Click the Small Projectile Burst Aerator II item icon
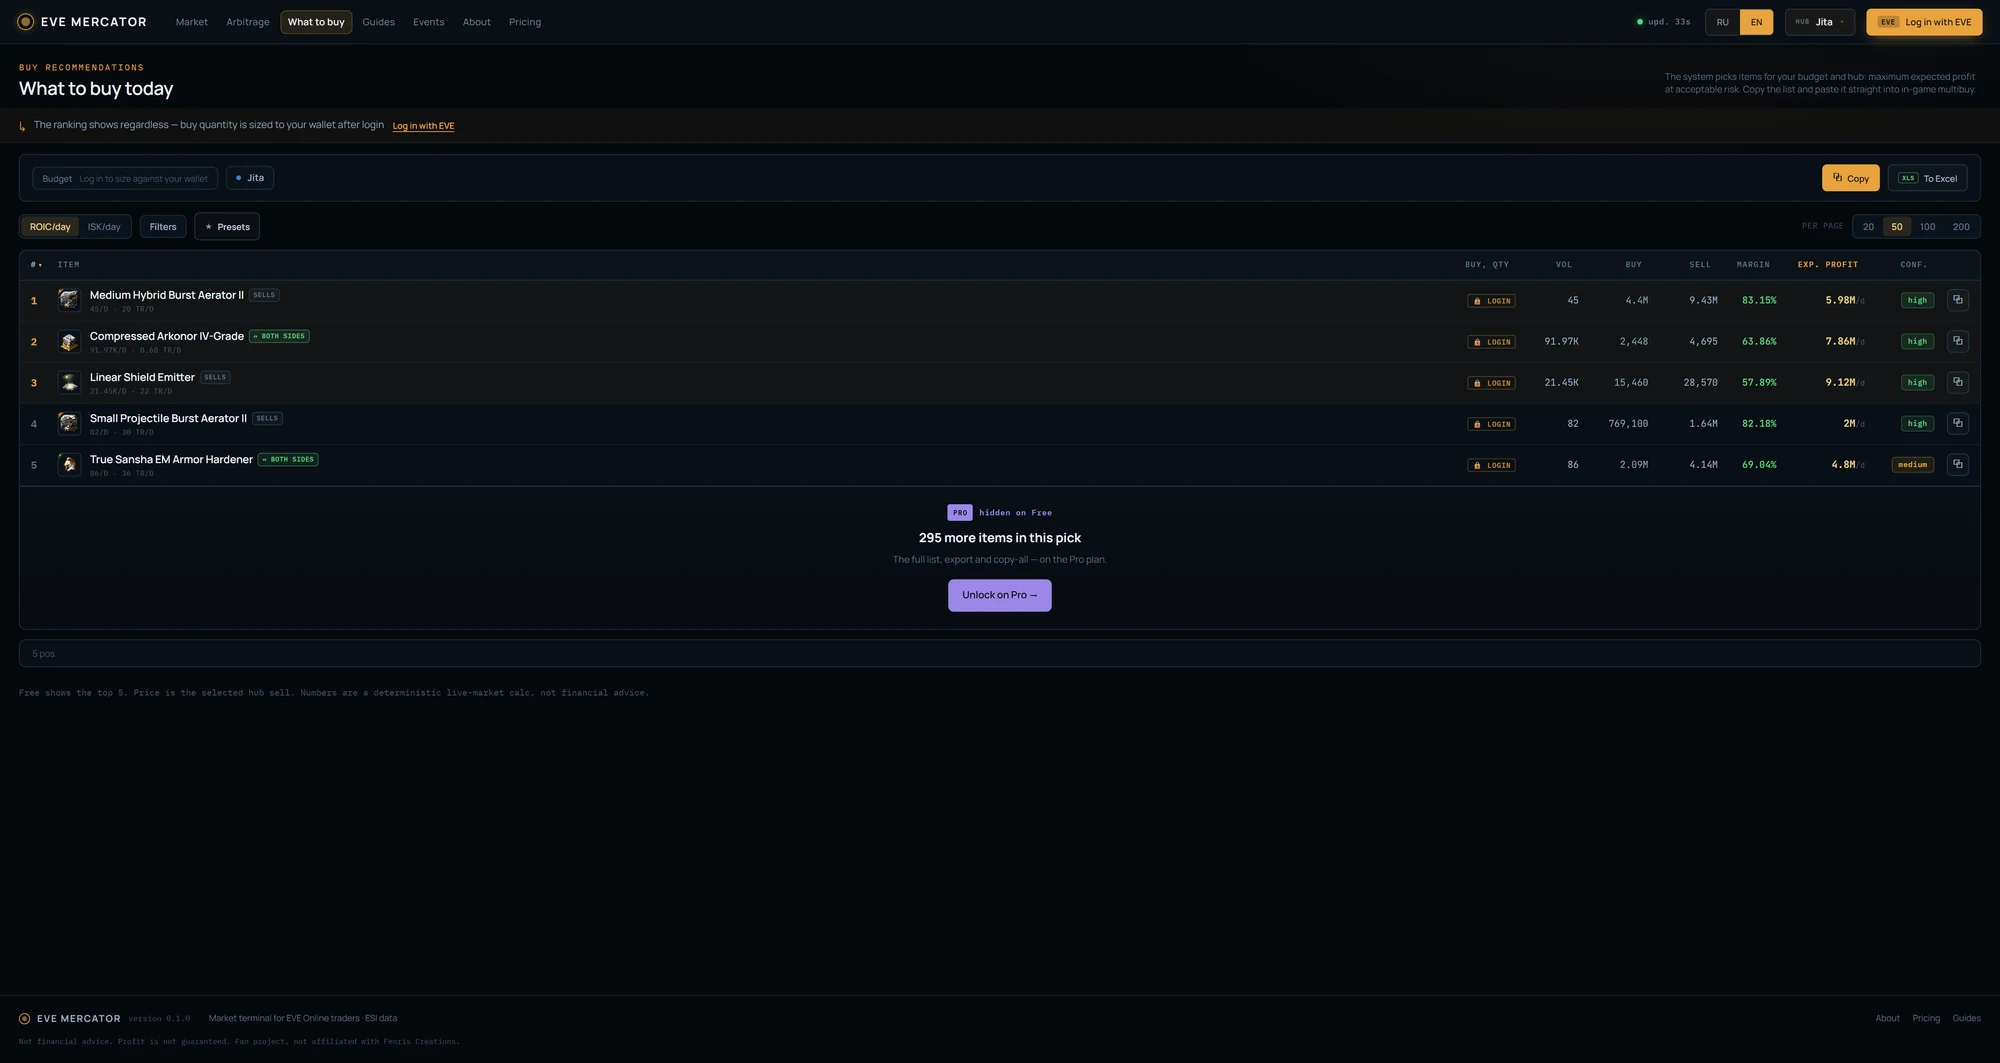Viewport: 2000px width, 1063px height. point(69,423)
